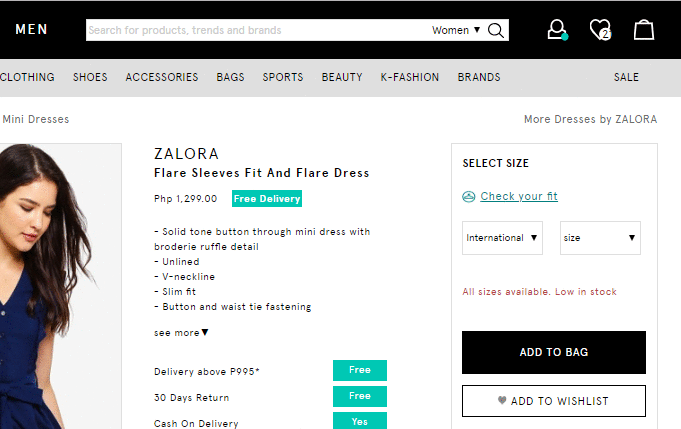This screenshot has height=429, width=681.
Task: Open the ACCESSORIES menu
Action: pos(162,77)
